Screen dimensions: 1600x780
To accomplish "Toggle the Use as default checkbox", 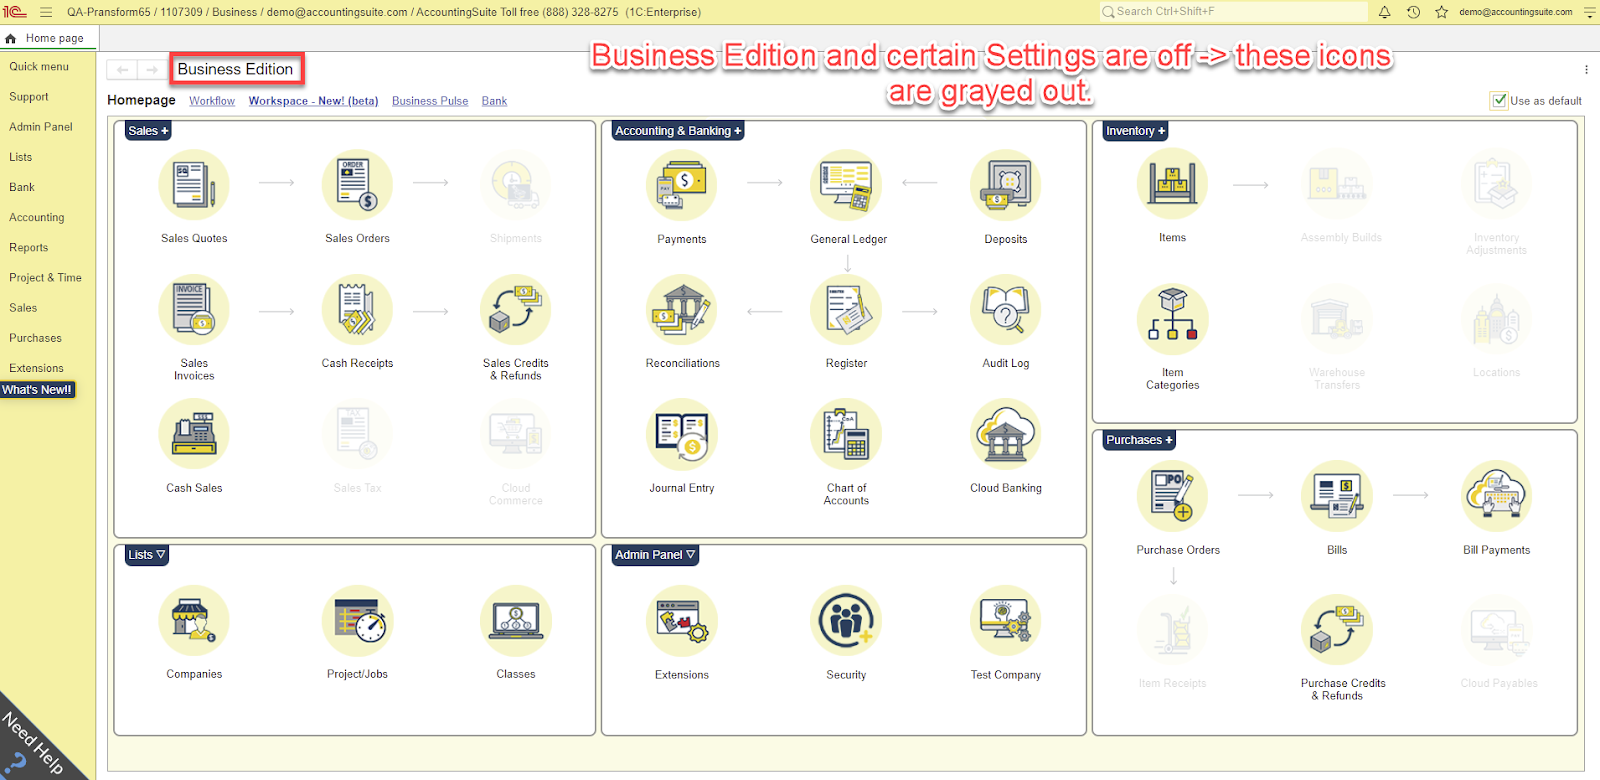I will (1499, 100).
